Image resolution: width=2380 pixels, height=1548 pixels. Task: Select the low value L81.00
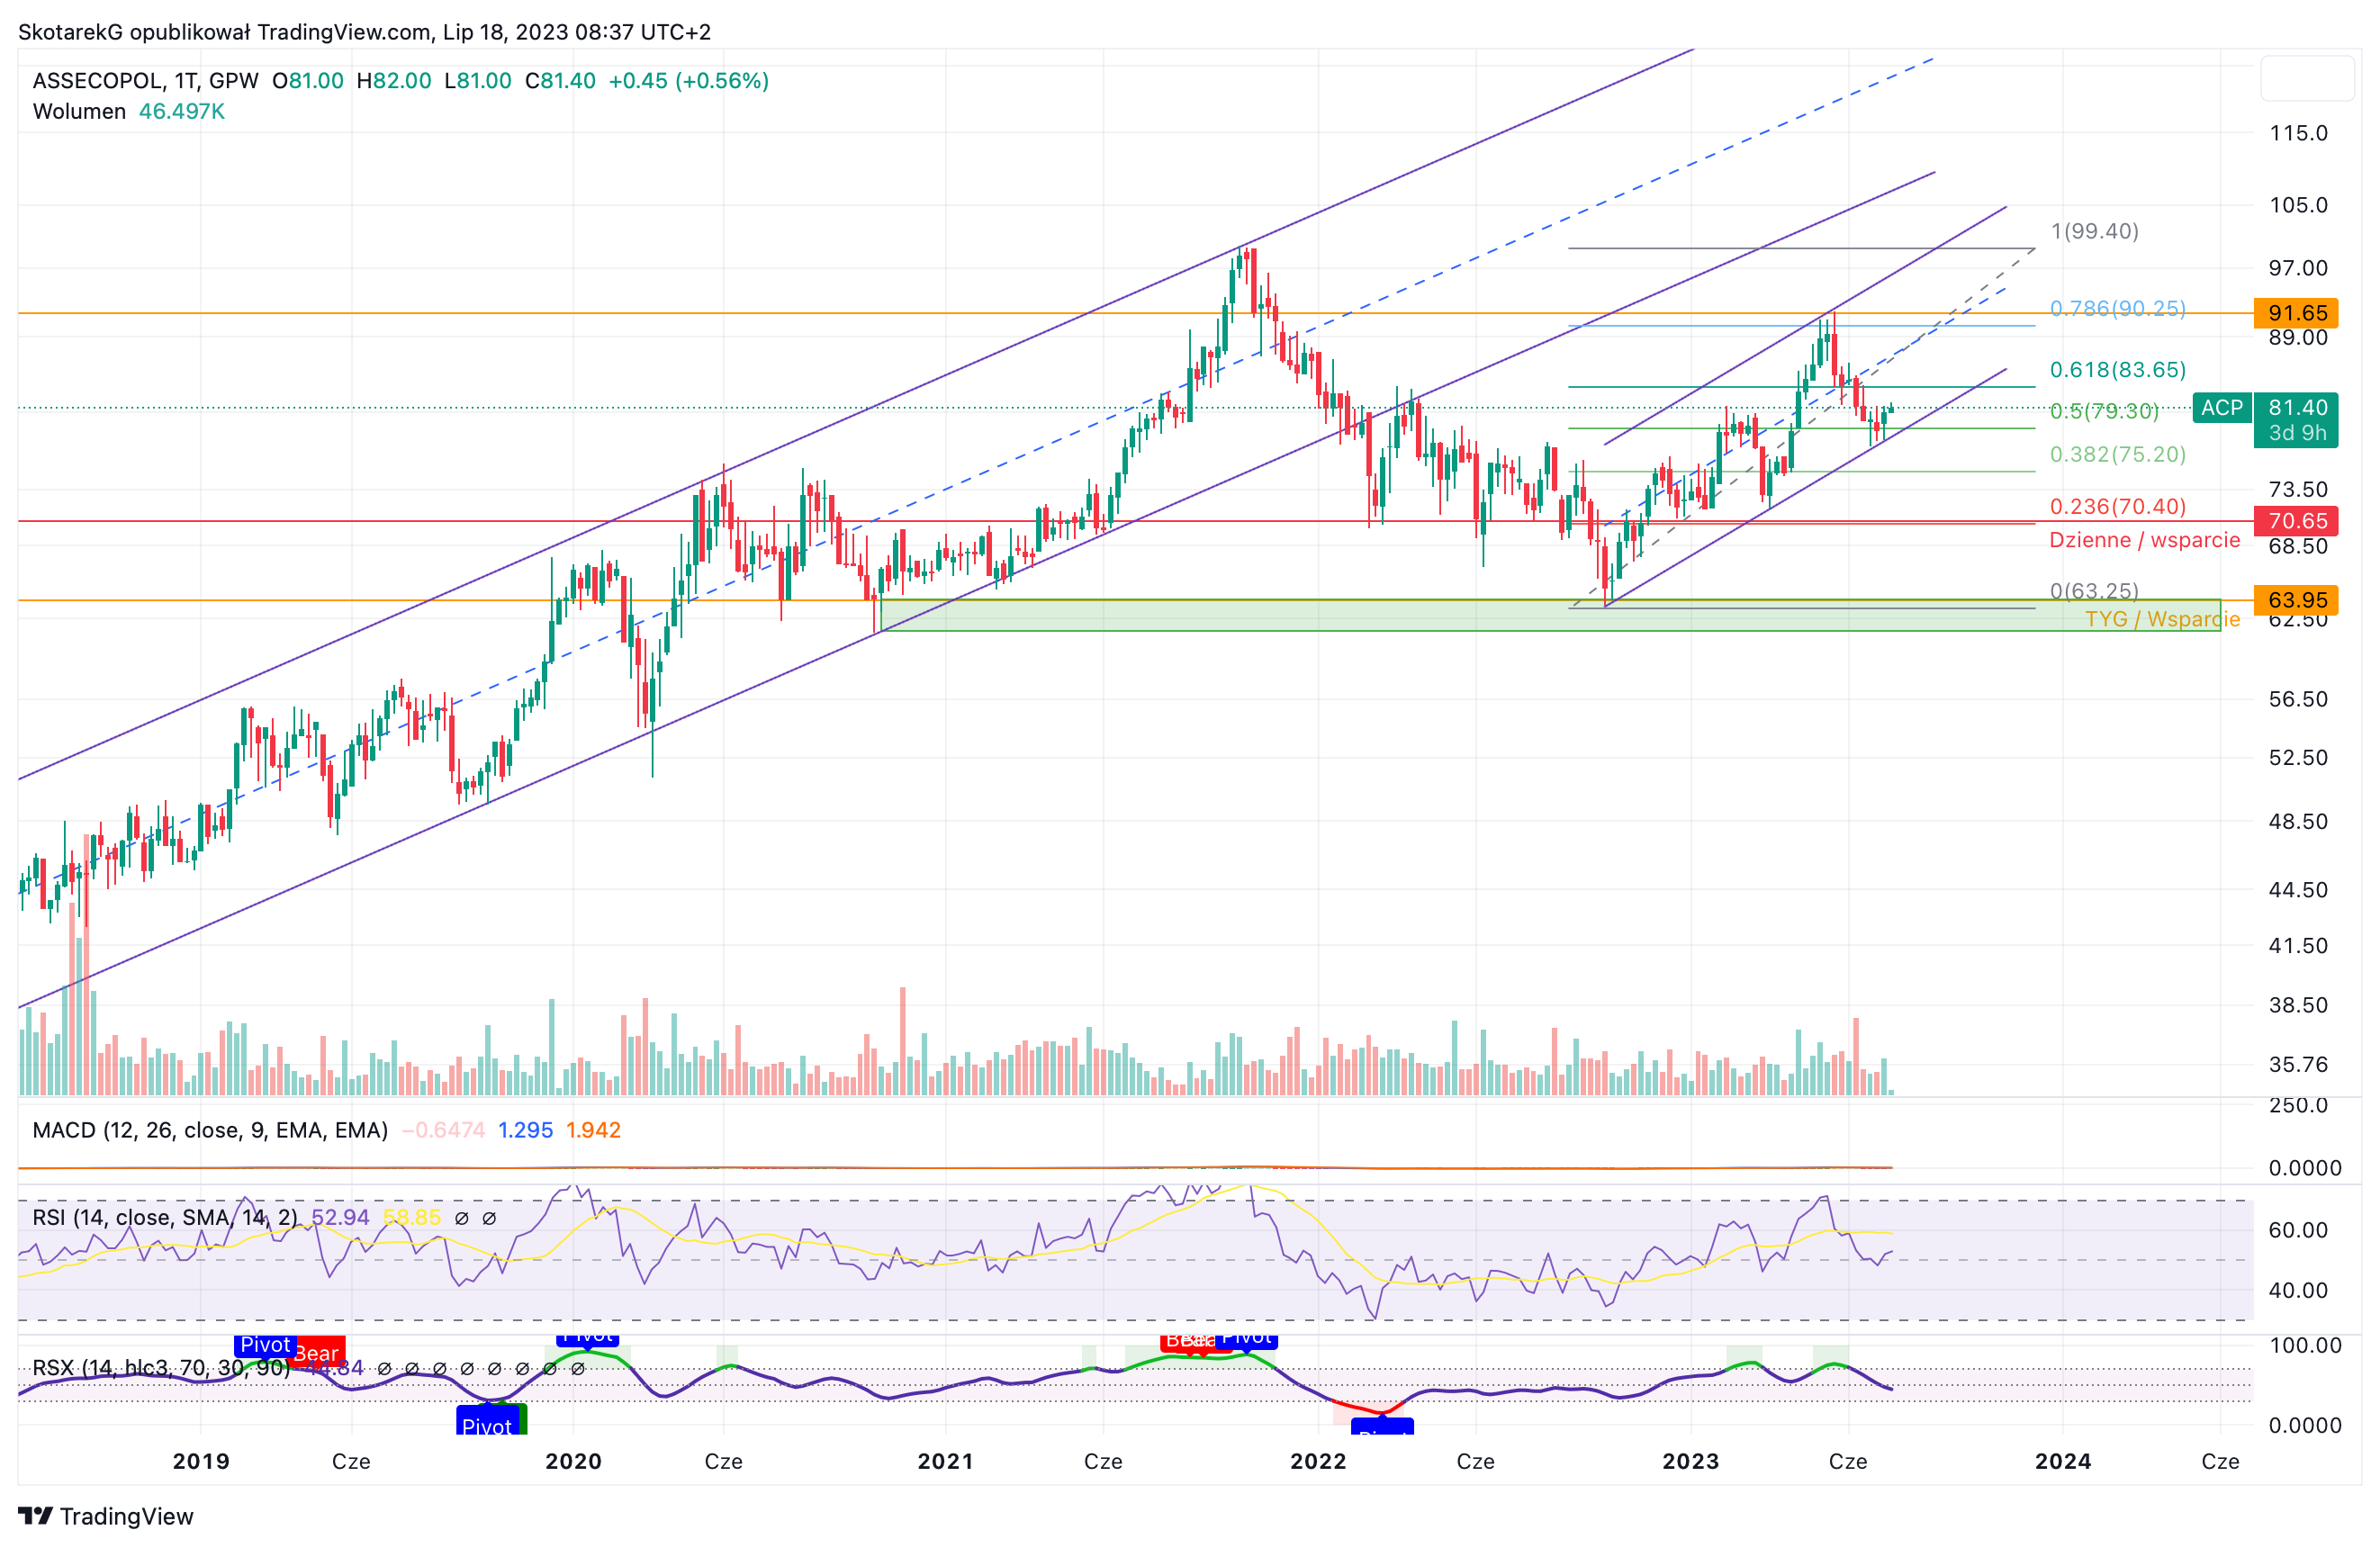478,81
